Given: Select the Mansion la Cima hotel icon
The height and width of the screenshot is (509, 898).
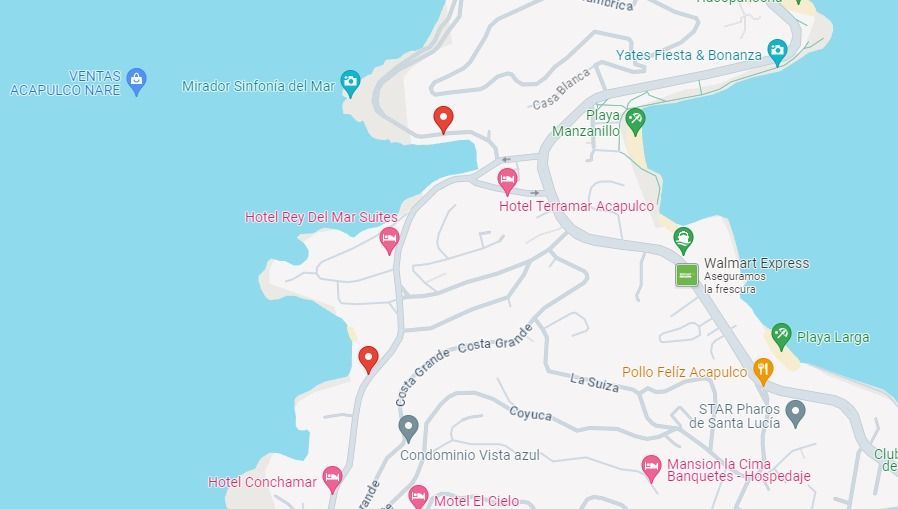Looking at the screenshot, I should click(x=651, y=468).
